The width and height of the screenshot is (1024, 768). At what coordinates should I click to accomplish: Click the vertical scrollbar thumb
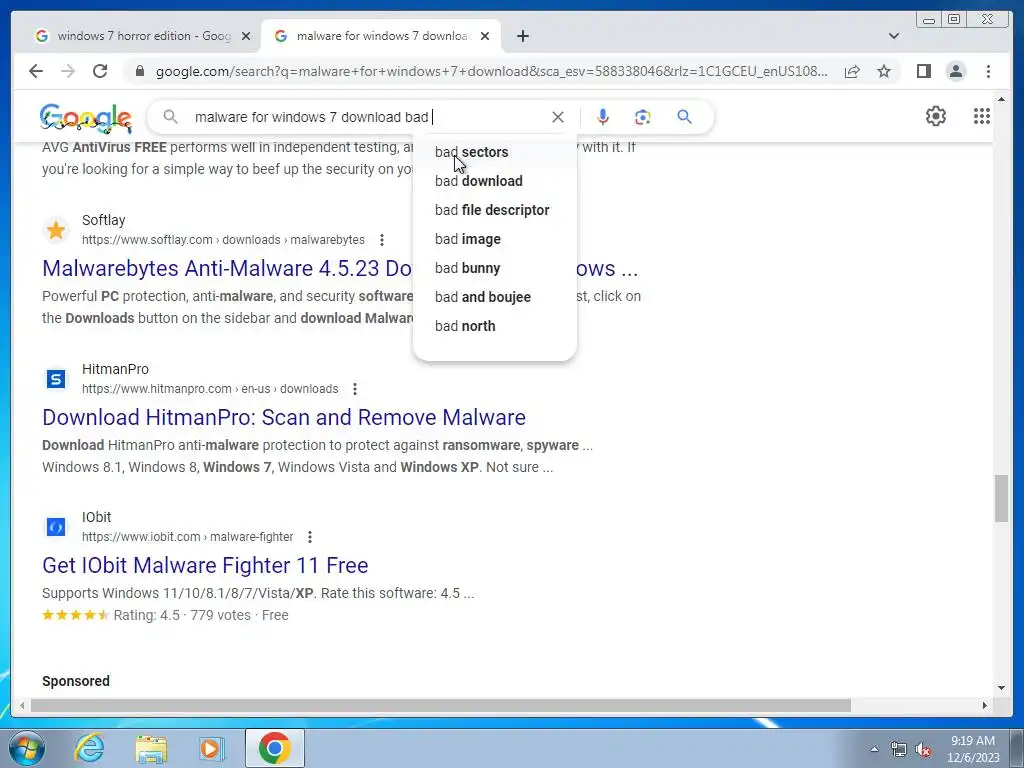click(x=1001, y=498)
